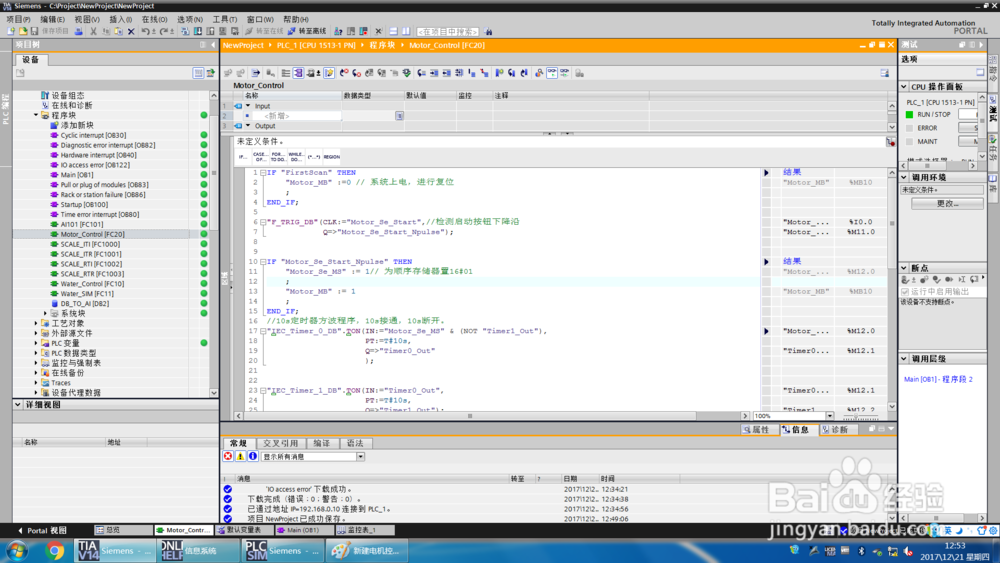Collapse the 调用环境 section

tap(904, 177)
